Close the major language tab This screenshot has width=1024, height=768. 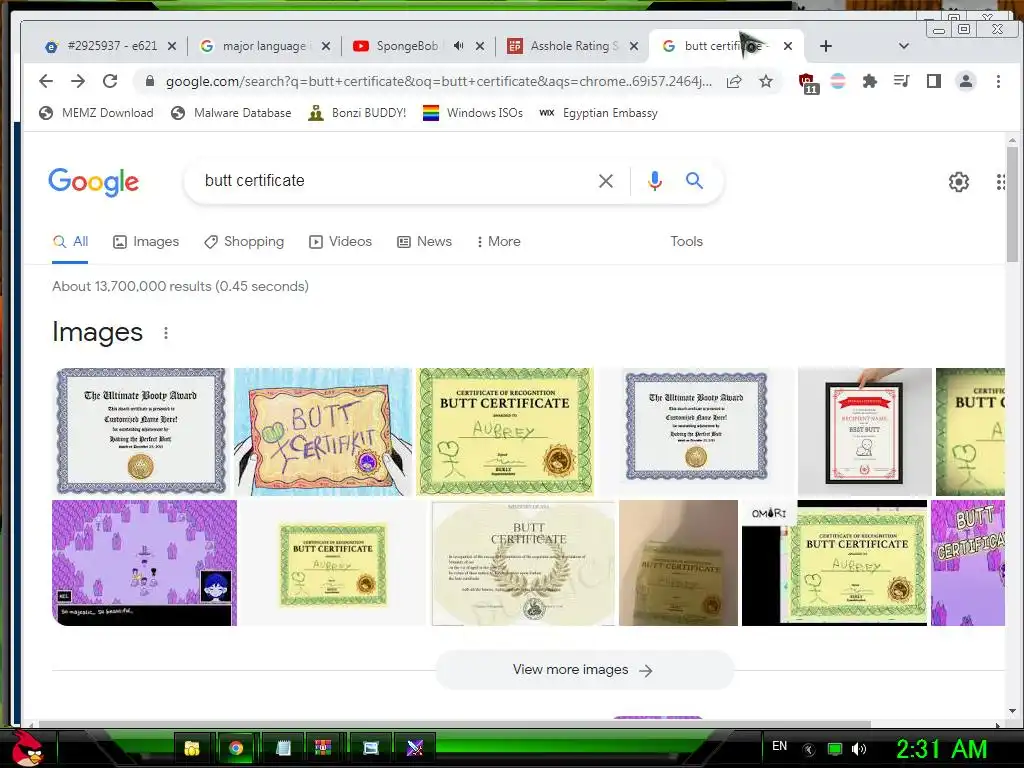(326, 46)
